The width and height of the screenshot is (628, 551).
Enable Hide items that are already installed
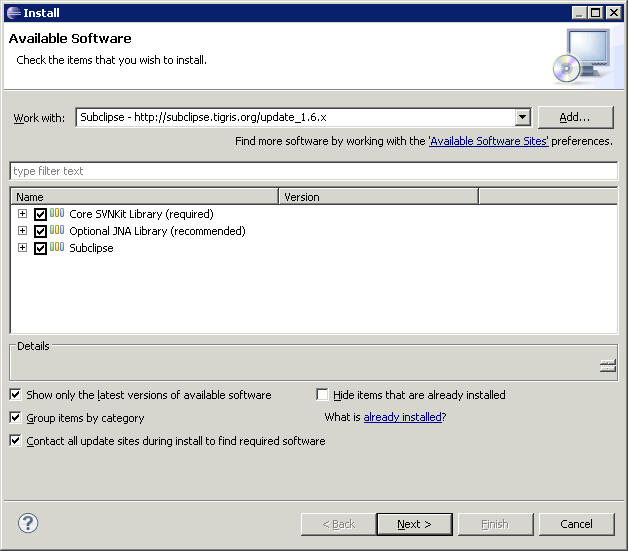click(322, 394)
